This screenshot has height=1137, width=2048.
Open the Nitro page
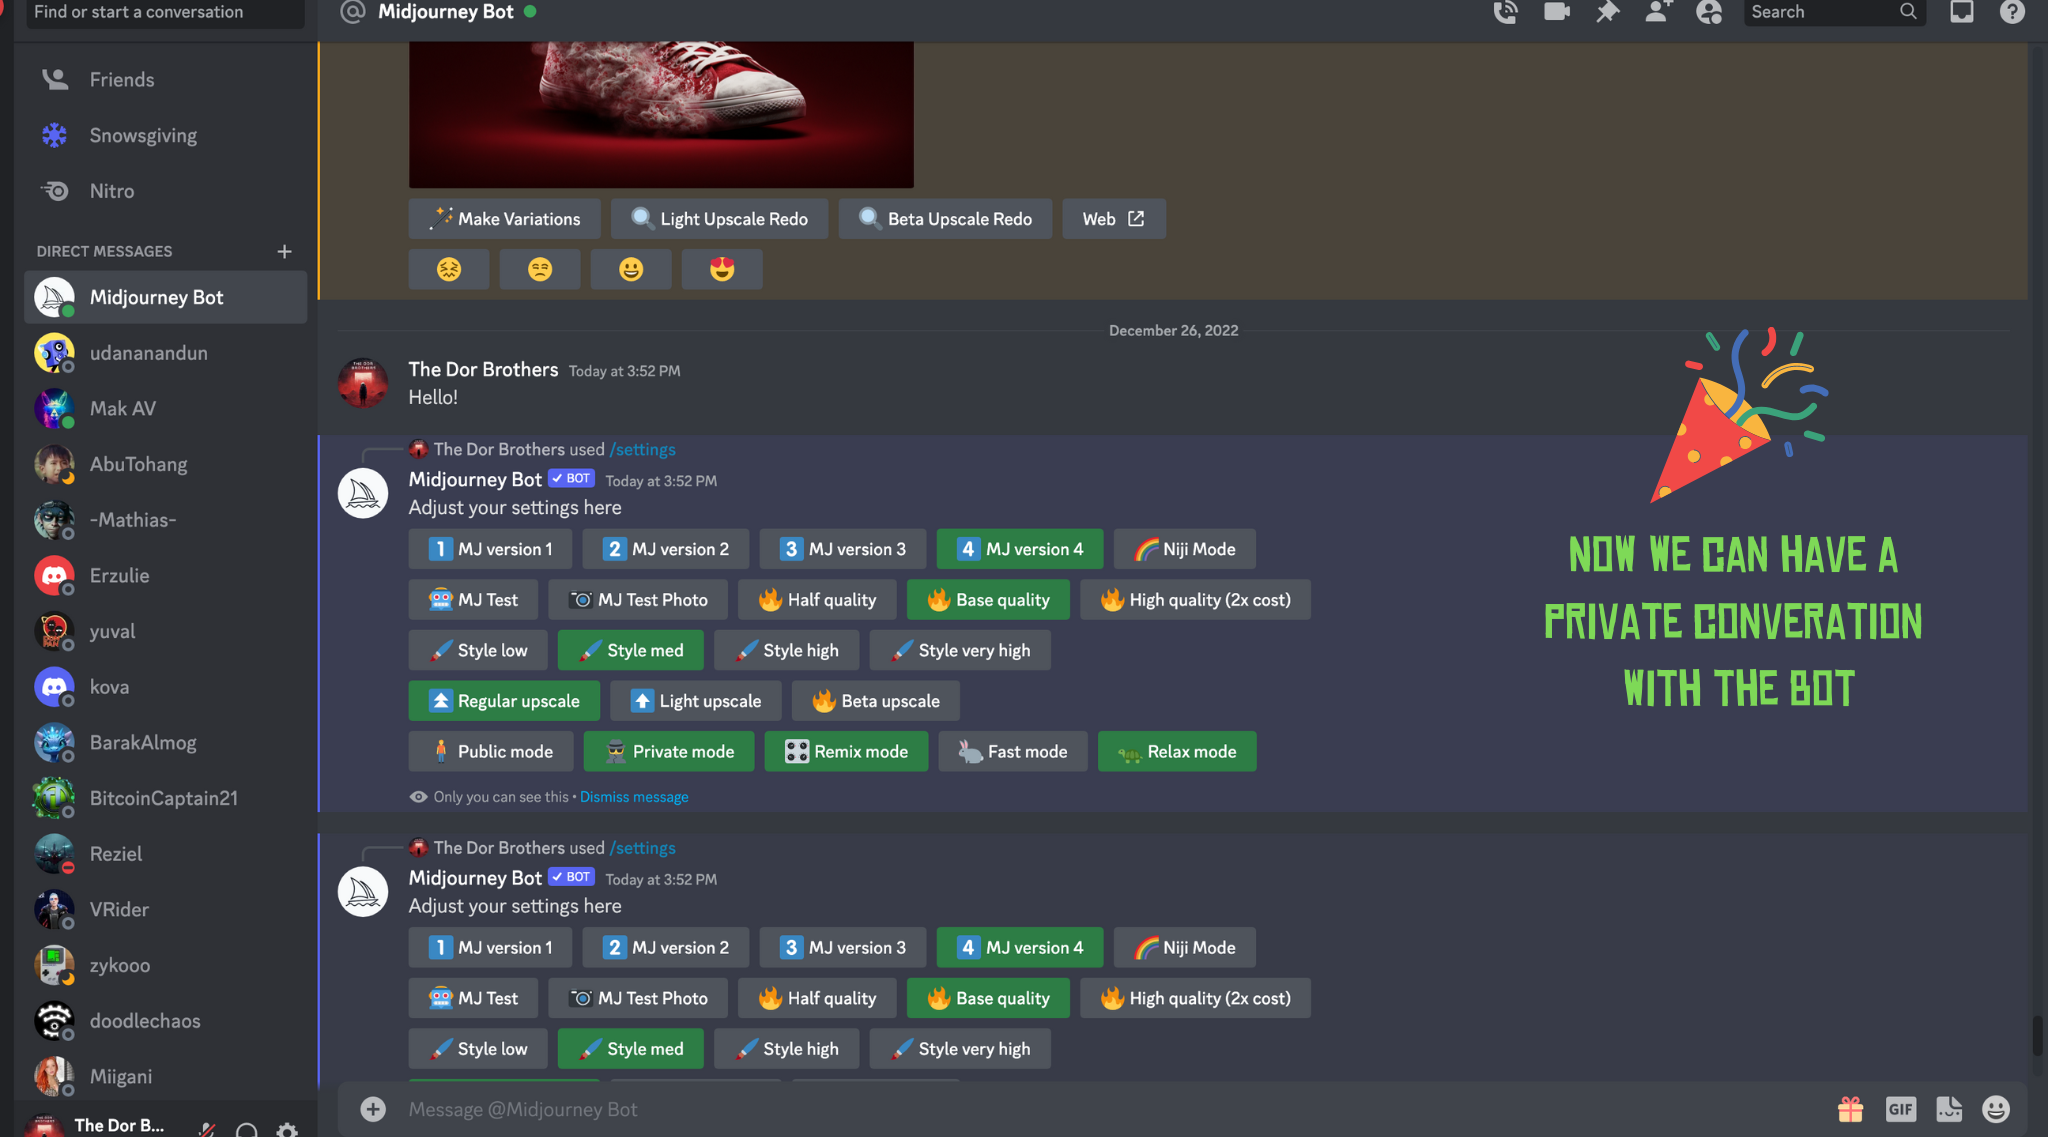click(165, 191)
